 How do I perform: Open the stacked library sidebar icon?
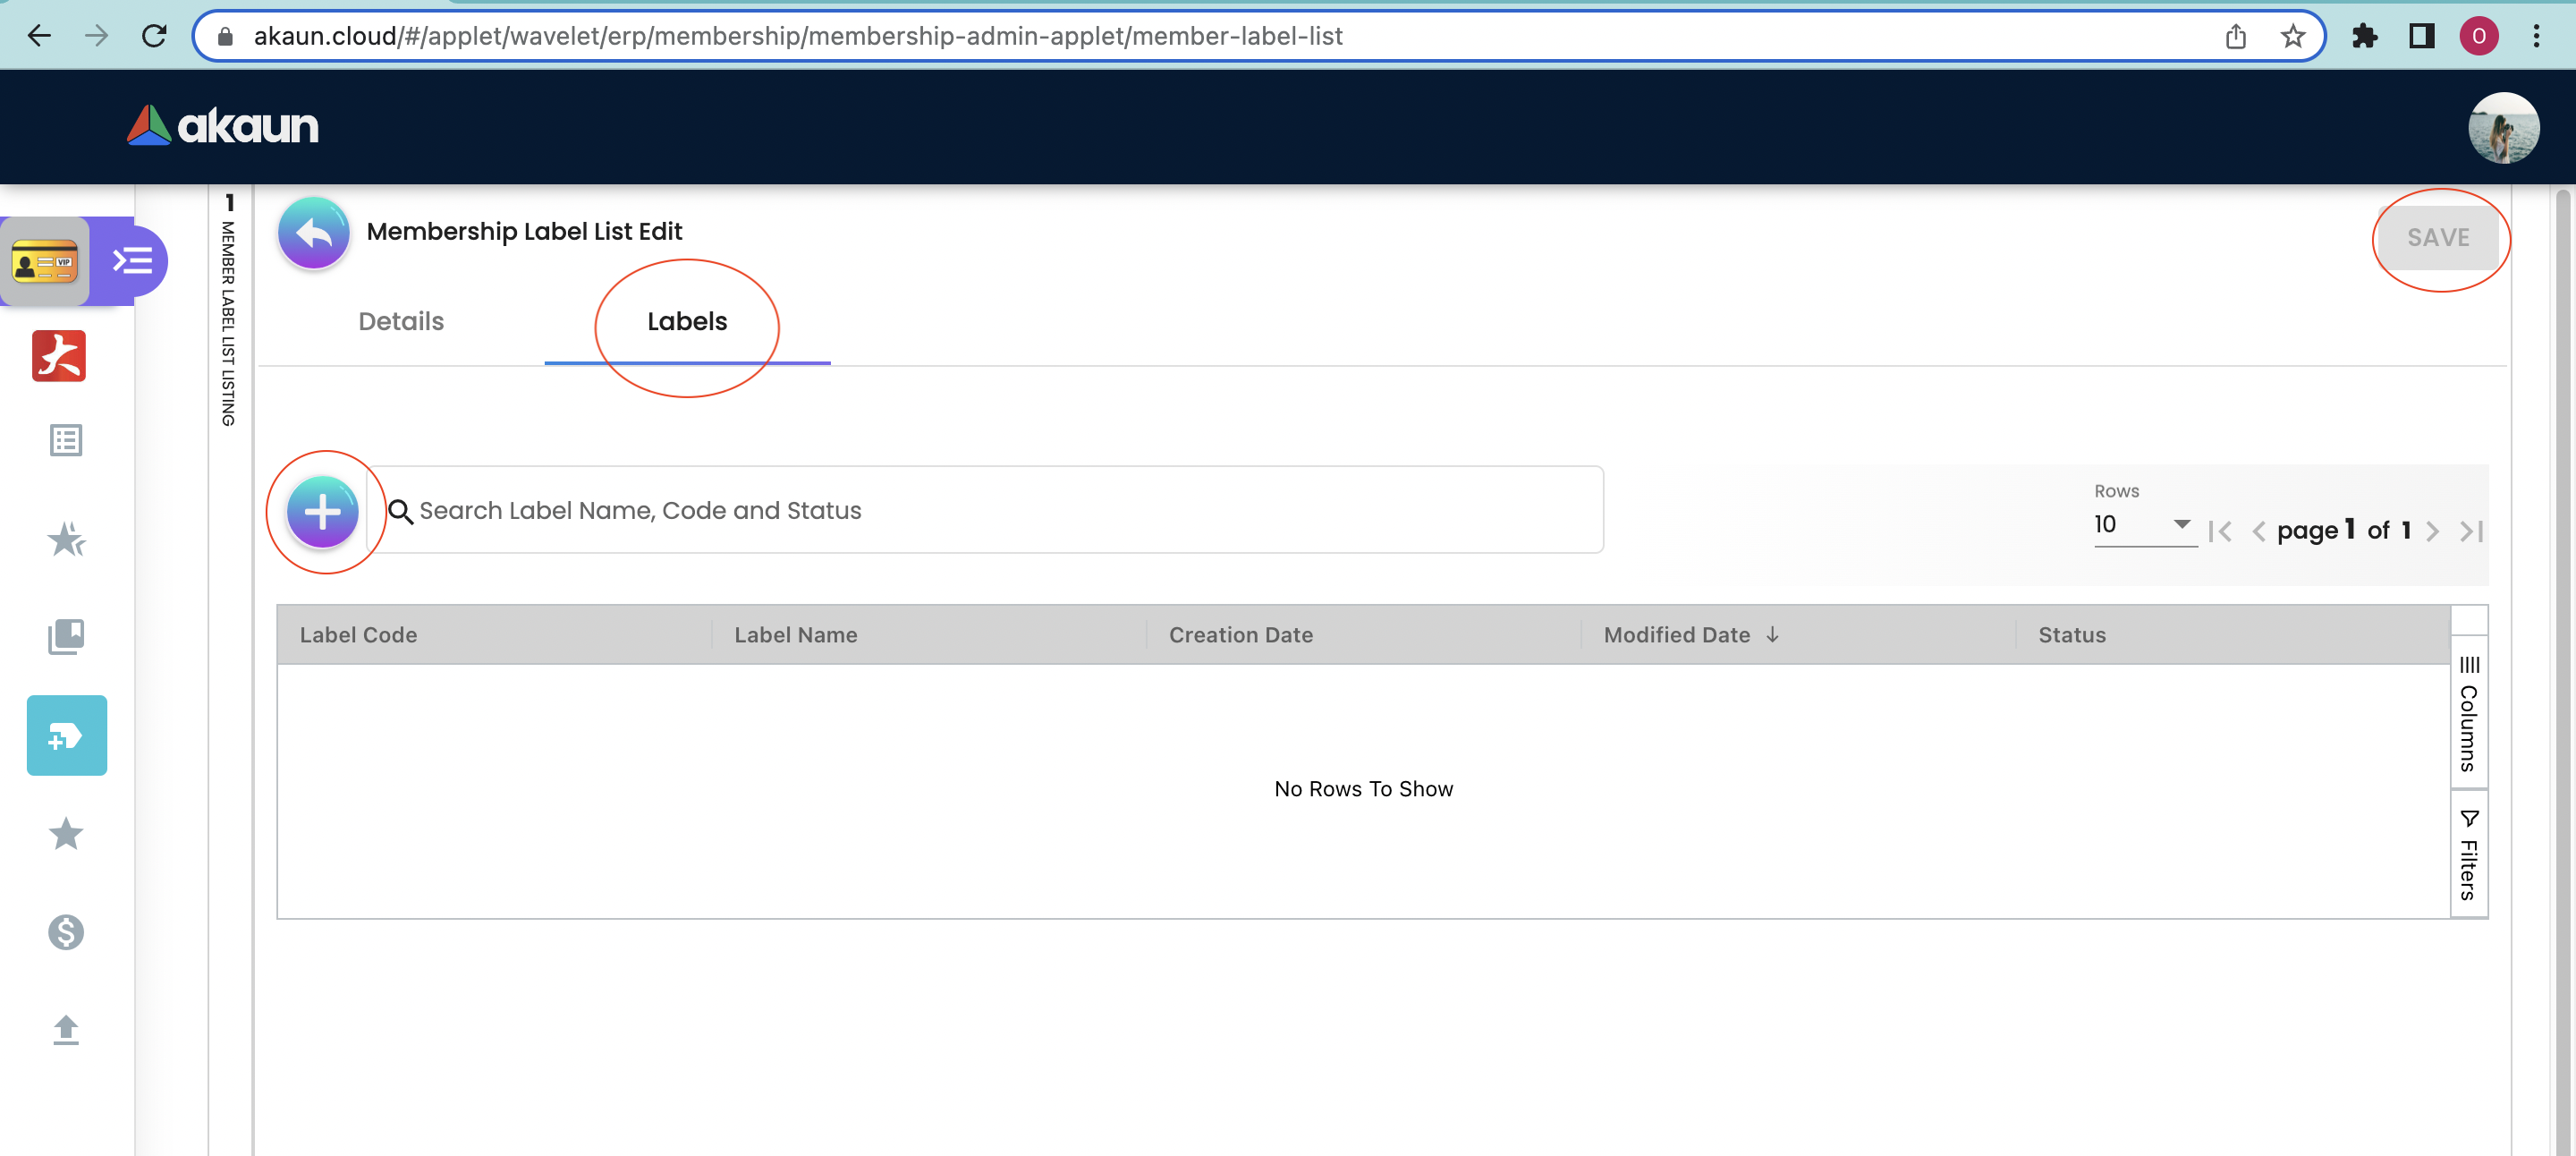coord(66,636)
